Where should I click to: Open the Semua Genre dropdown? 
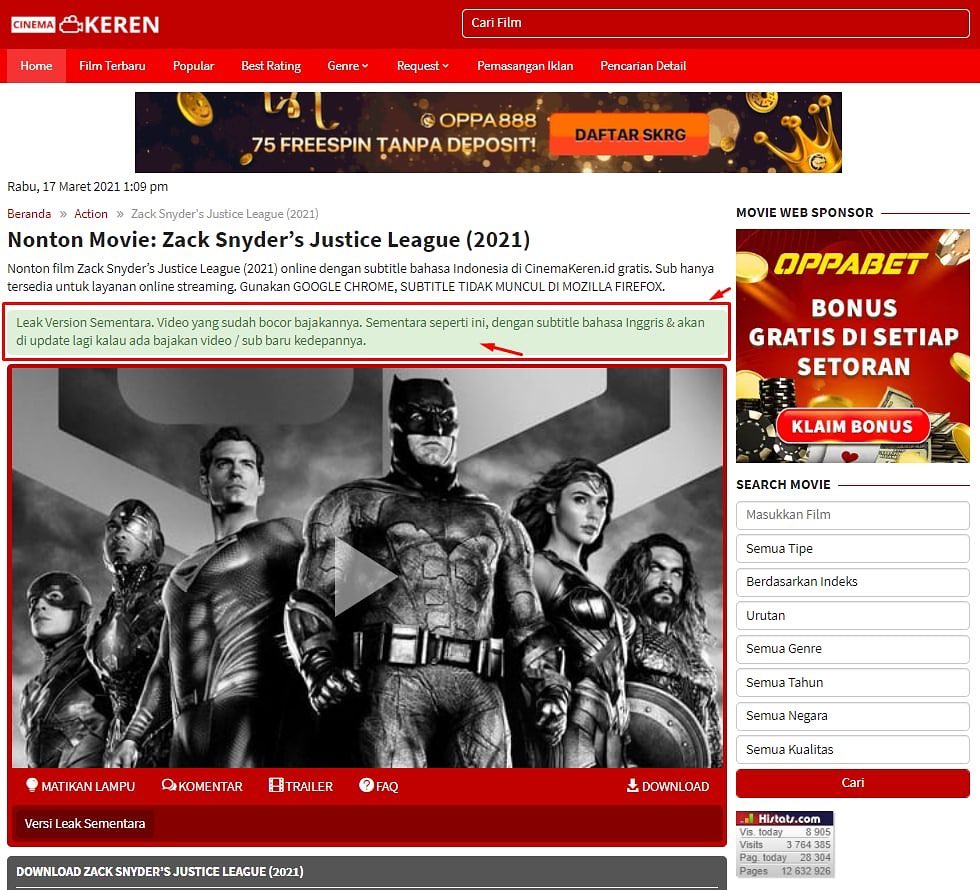852,649
